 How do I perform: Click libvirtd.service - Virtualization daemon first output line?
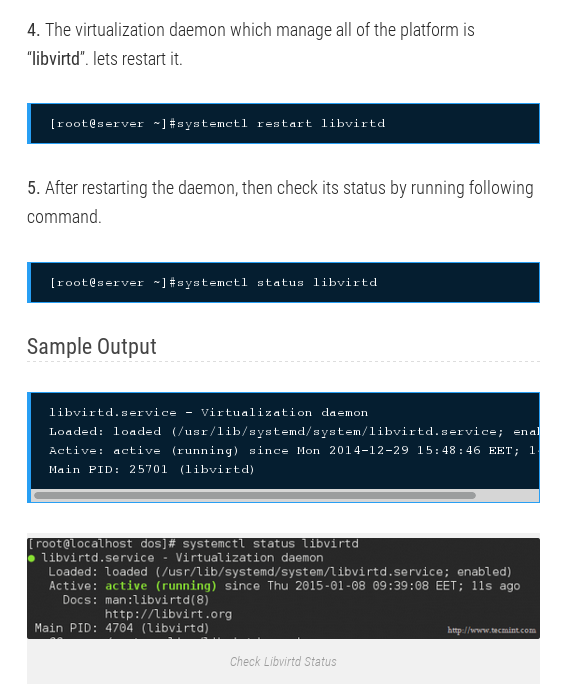coord(208,412)
